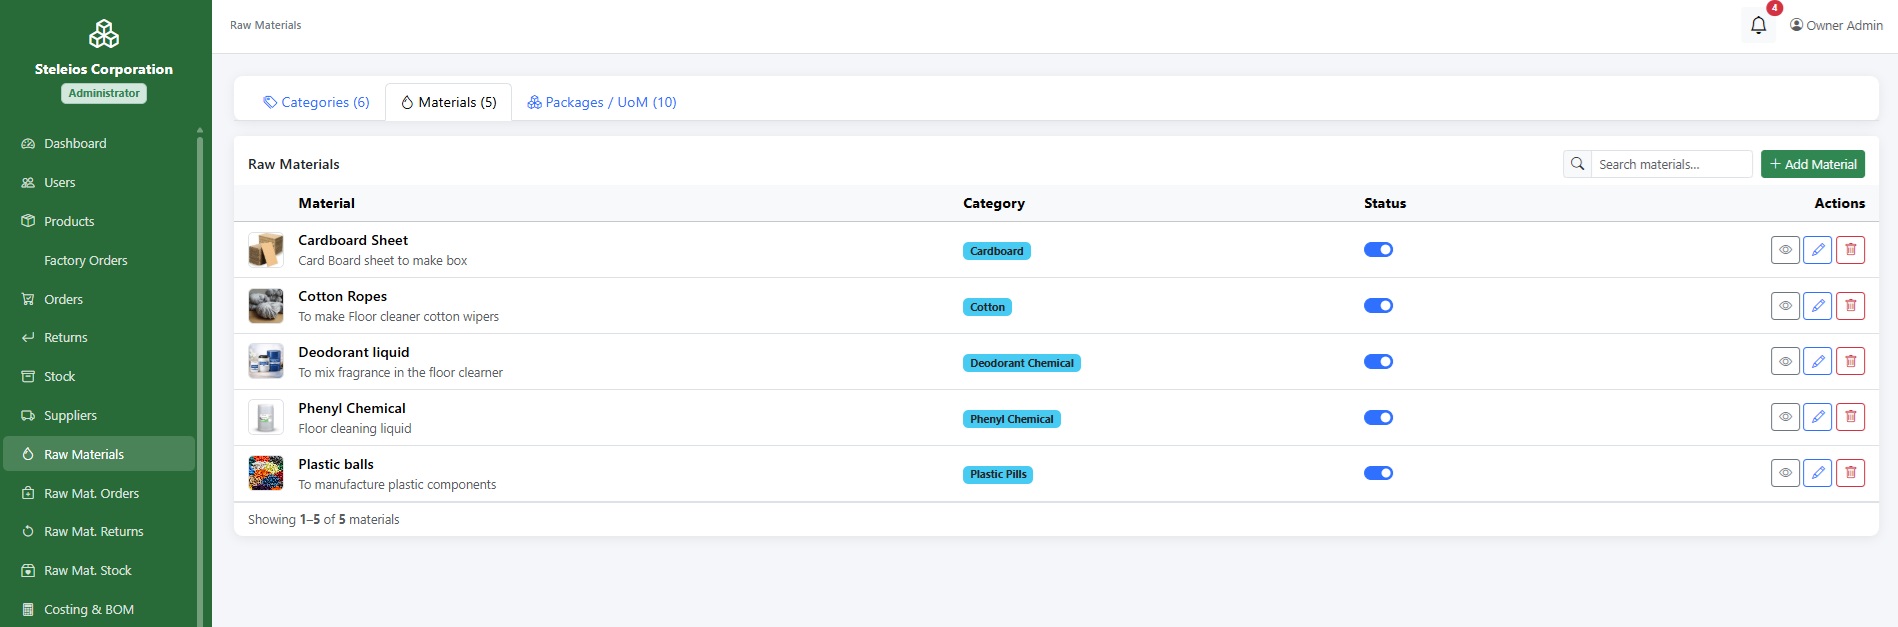Toggle status of Cardboard Sheet
This screenshot has width=1898, height=627.
click(x=1378, y=250)
